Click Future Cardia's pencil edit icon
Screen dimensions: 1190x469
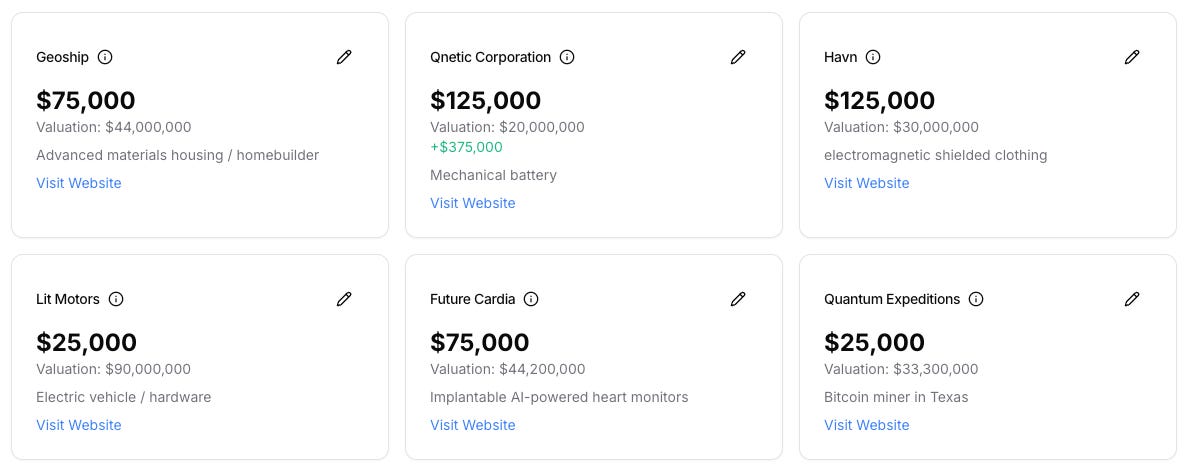[x=738, y=299]
